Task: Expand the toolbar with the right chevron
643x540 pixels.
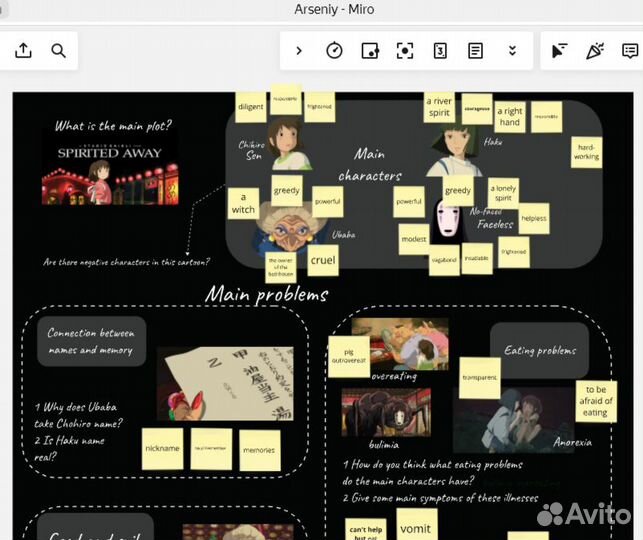Action: pyautogui.click(x=298, y=51)
